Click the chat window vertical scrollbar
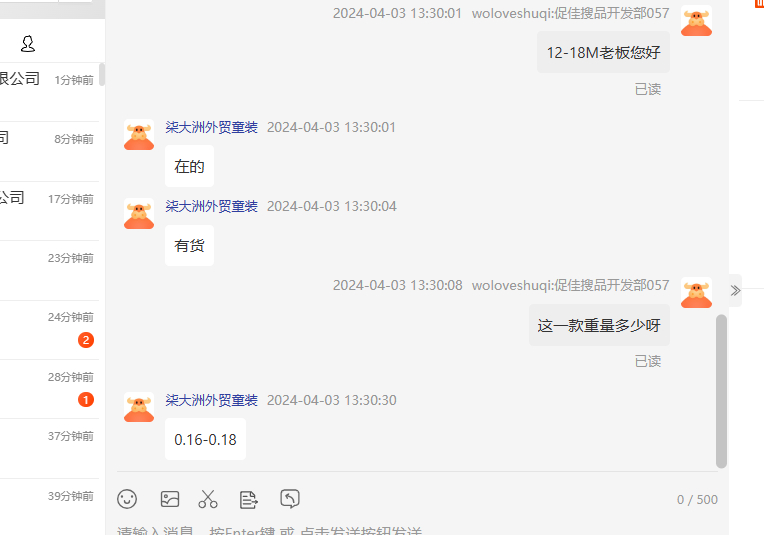Viewport: 764px width, 535px height. point(721,391)
